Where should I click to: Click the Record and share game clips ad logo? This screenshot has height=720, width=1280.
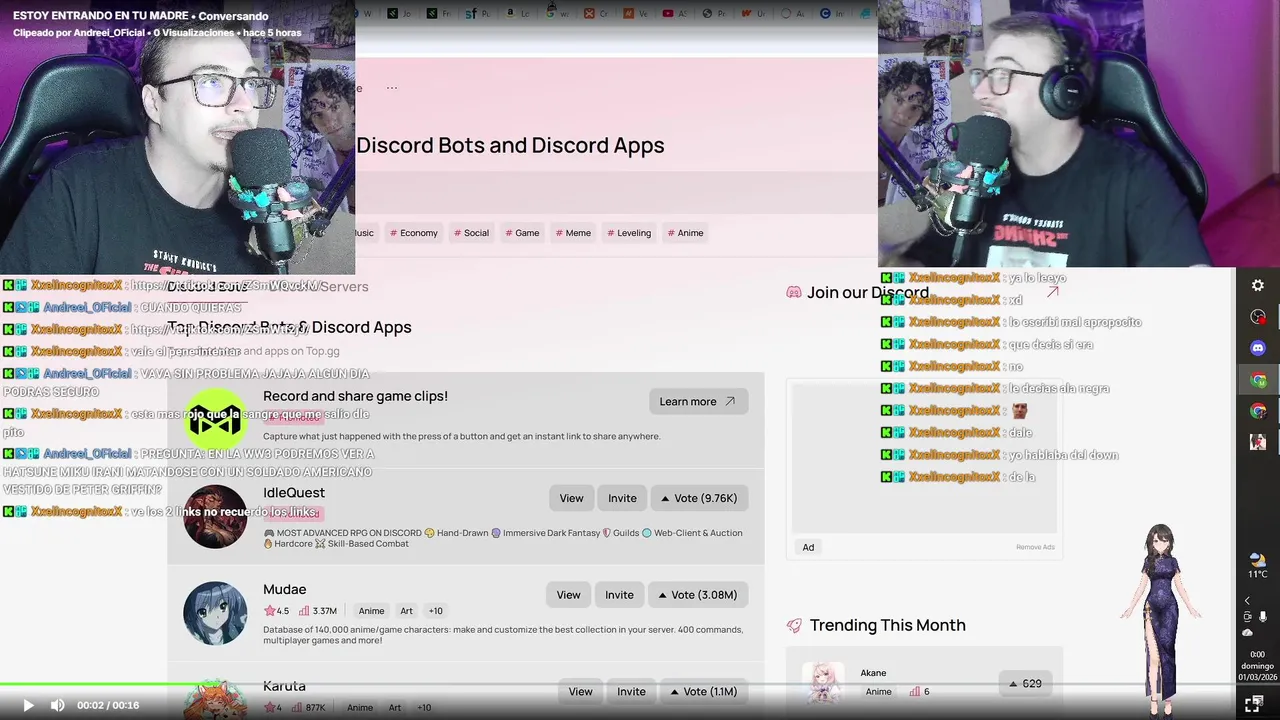[x=215, y=421]
